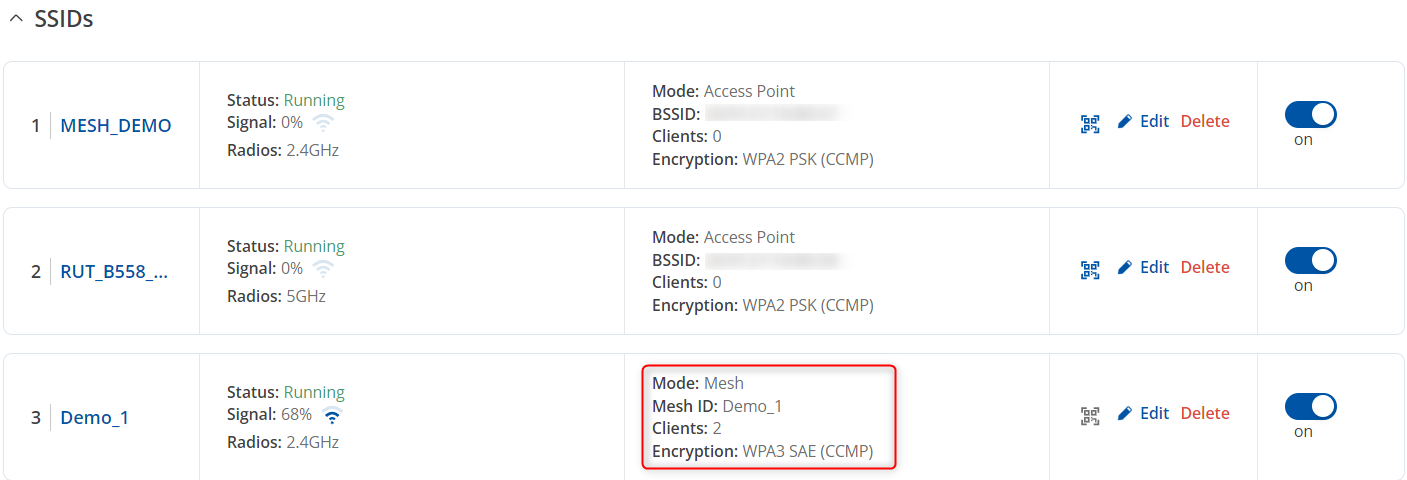Viewport: 1407px width, 480px height.
Task: Click the pencil icon in RUT_B558 row
Action: pyautogui.click(x=1125, y=268)
